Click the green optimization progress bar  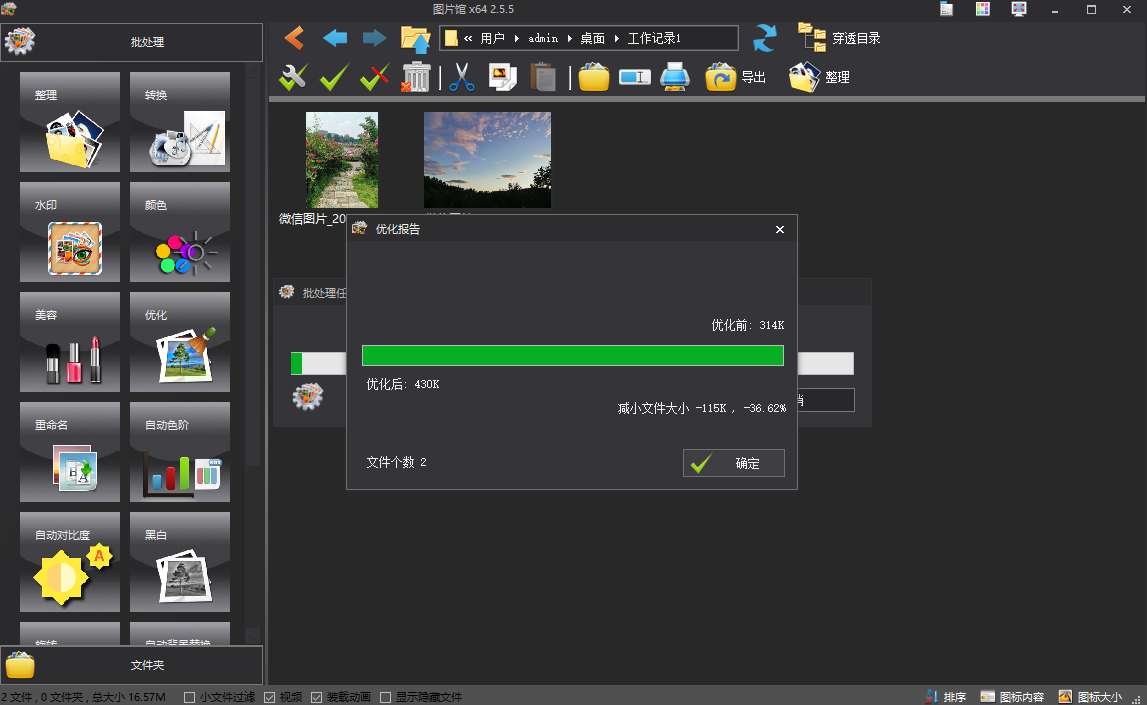(572, 356)
